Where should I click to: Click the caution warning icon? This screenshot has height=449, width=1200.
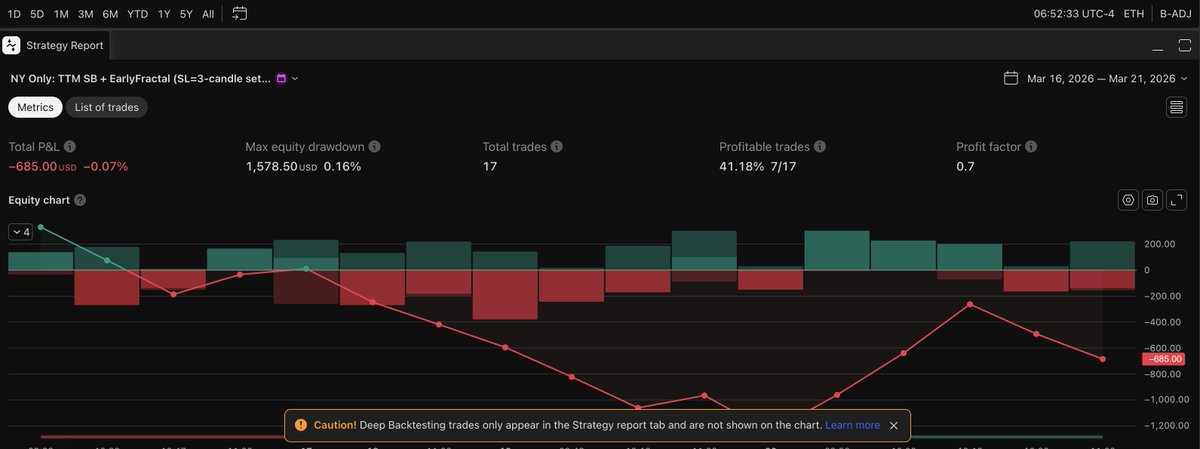pos(300,425)
